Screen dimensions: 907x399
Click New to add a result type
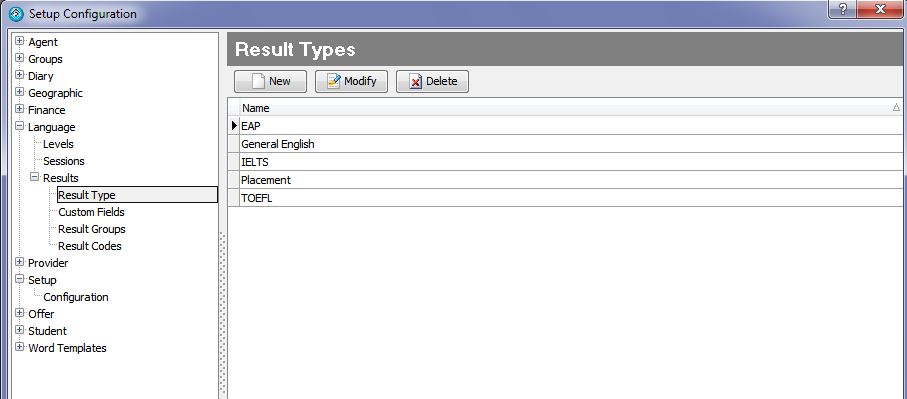pyautogui.click(x=270, y=82)
